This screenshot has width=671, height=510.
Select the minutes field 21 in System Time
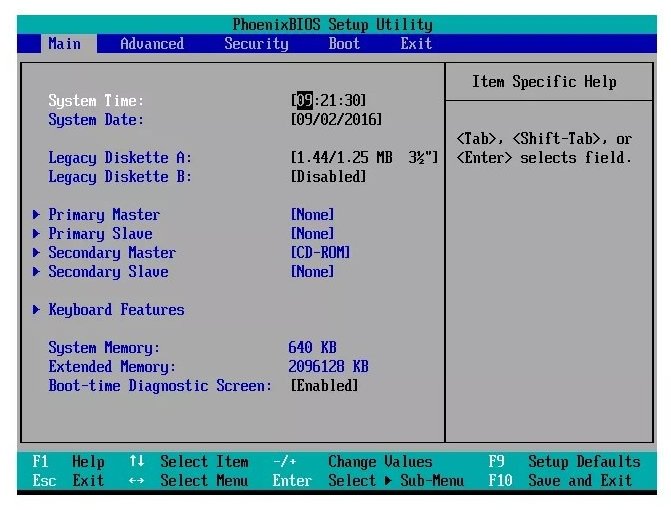[328, 100]
